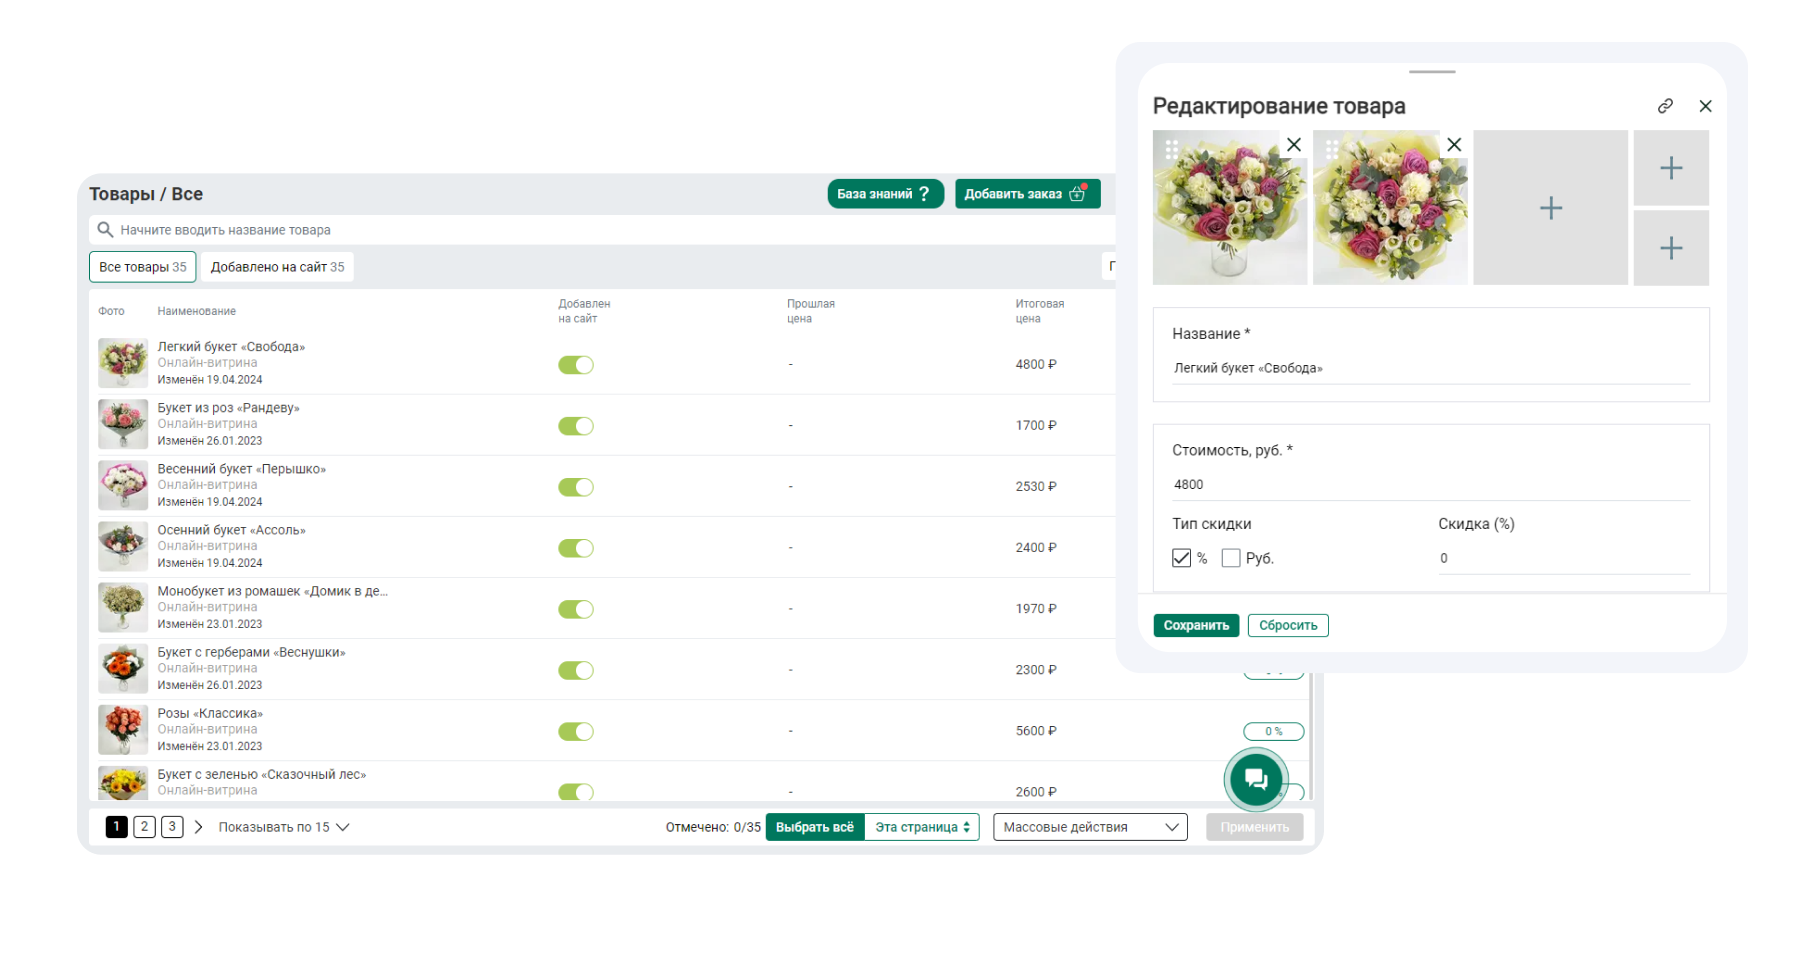Image resolution: width=1793 pixels, height=964 pixels.
Task: Add photo in the lower small slot
Action: (x=1671, y=248)
